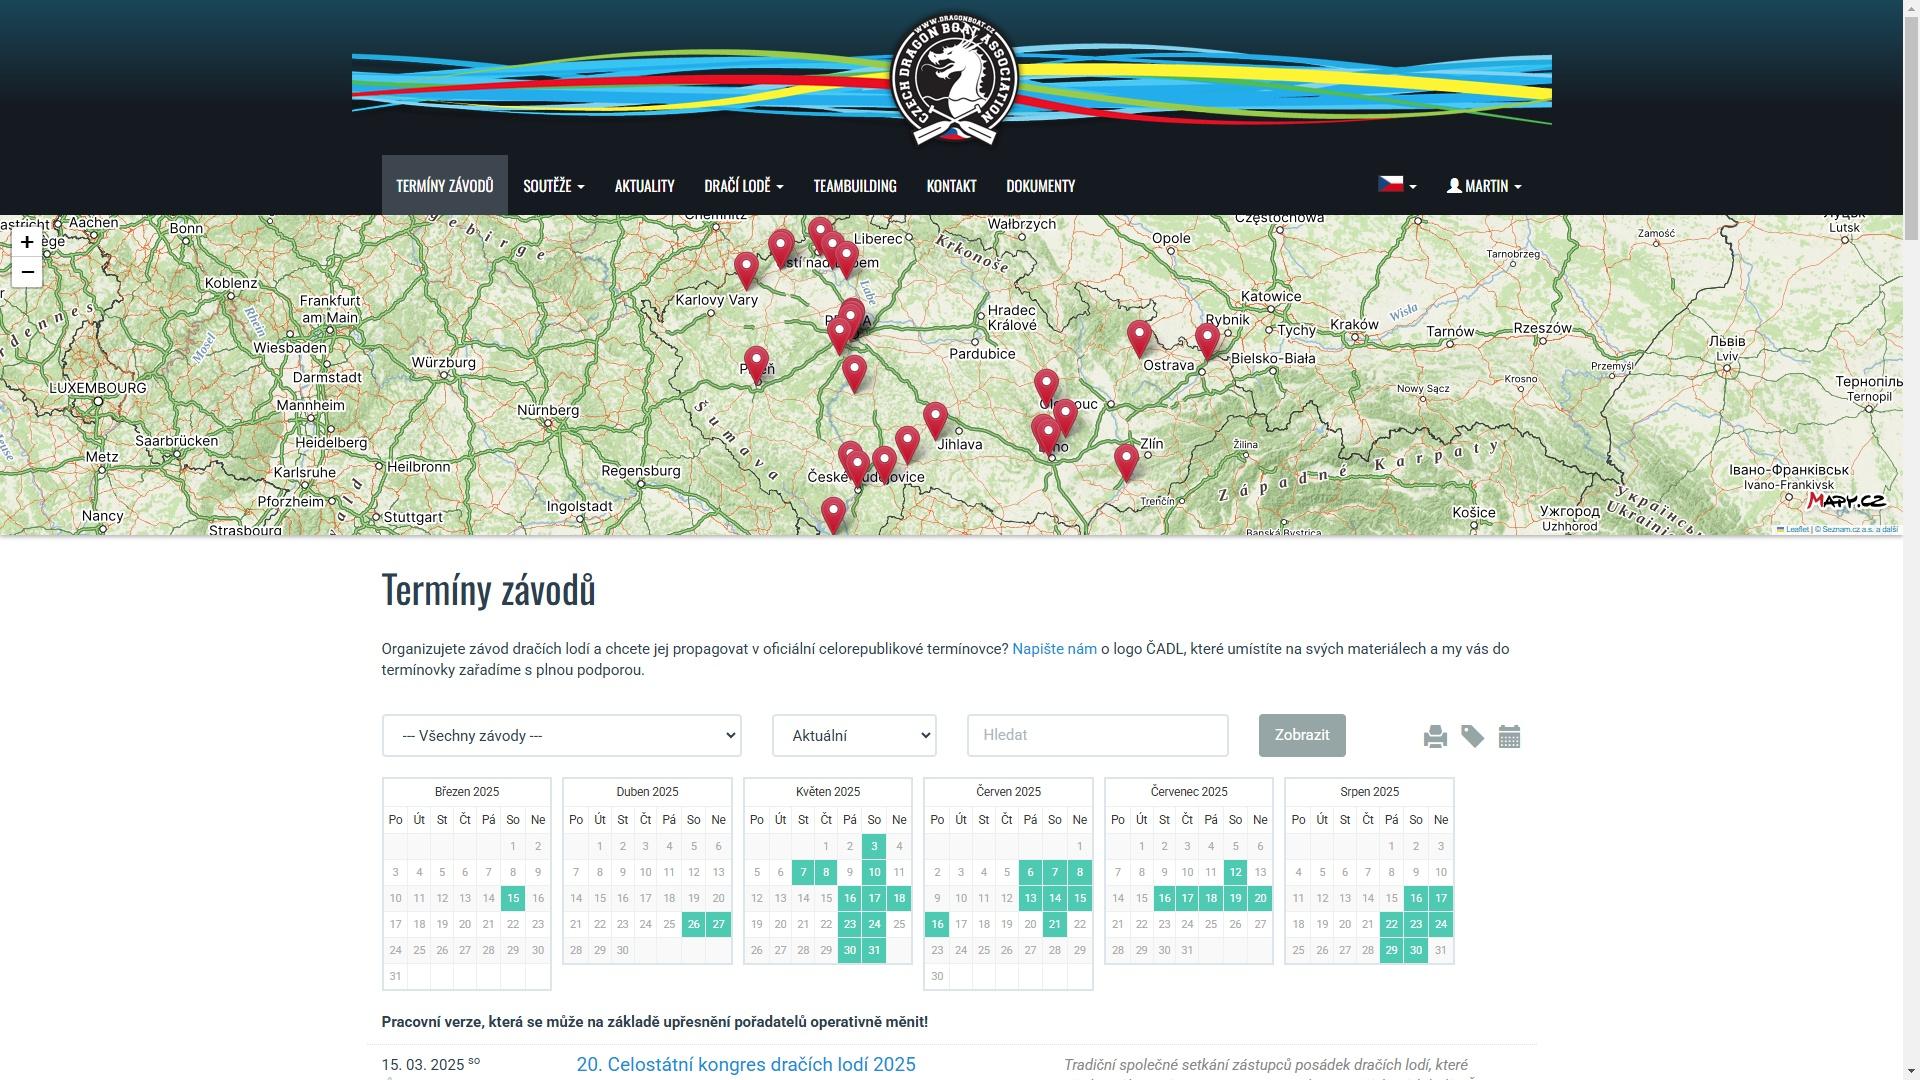Select April 26 in Duben 2025 calendar
1920x1080 pixels.
coord(694,924)
